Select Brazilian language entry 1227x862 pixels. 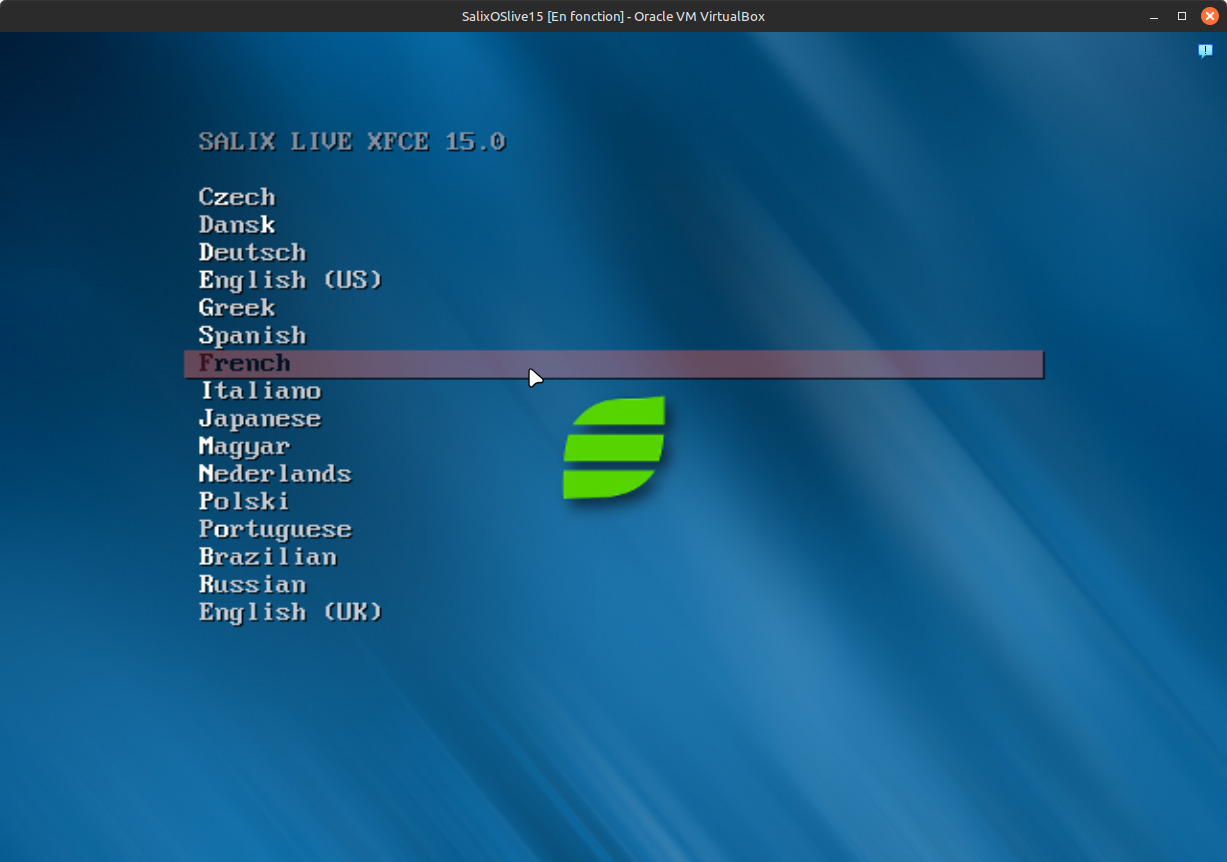[267, 557]
